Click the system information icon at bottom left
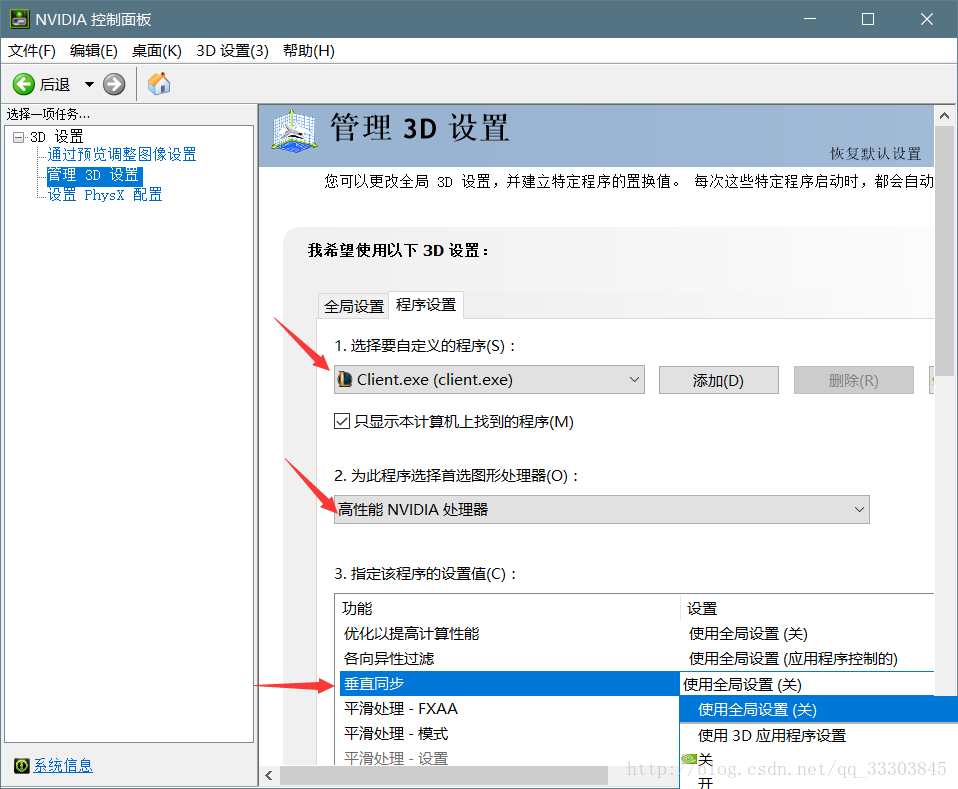Screen dimensions: 958x789 [21, 765]
